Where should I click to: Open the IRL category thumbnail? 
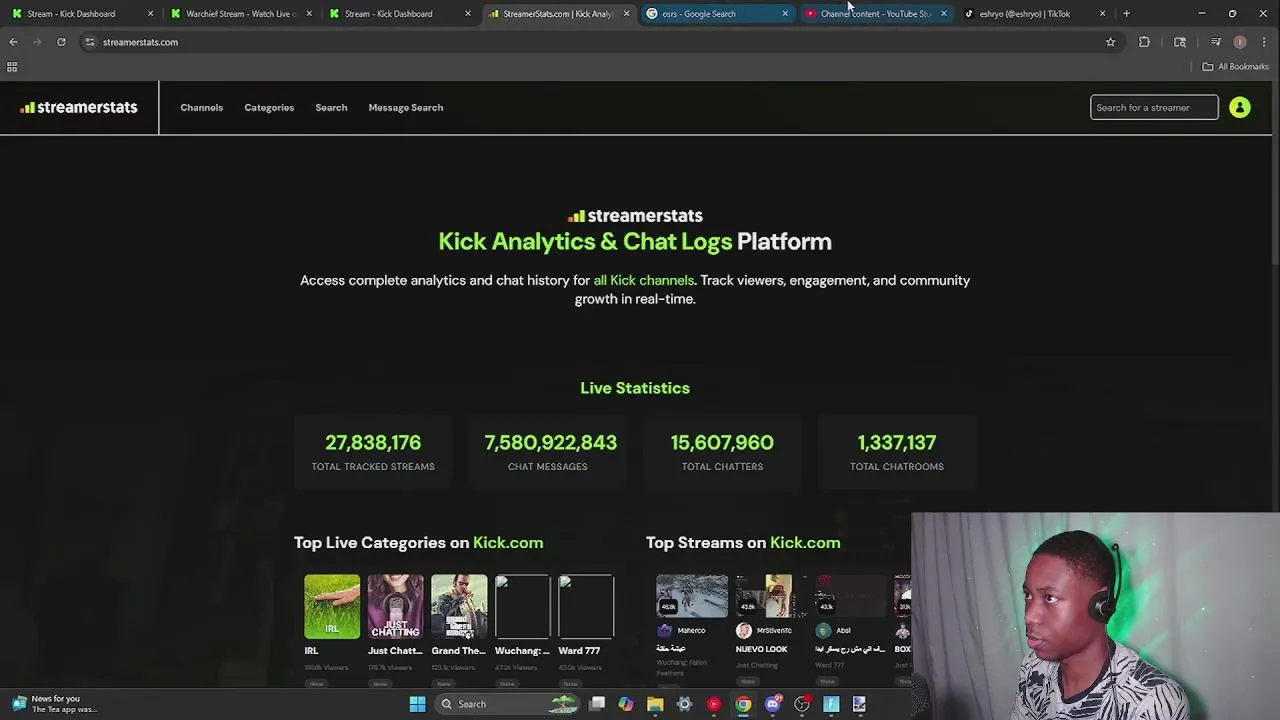pos(332,606)
